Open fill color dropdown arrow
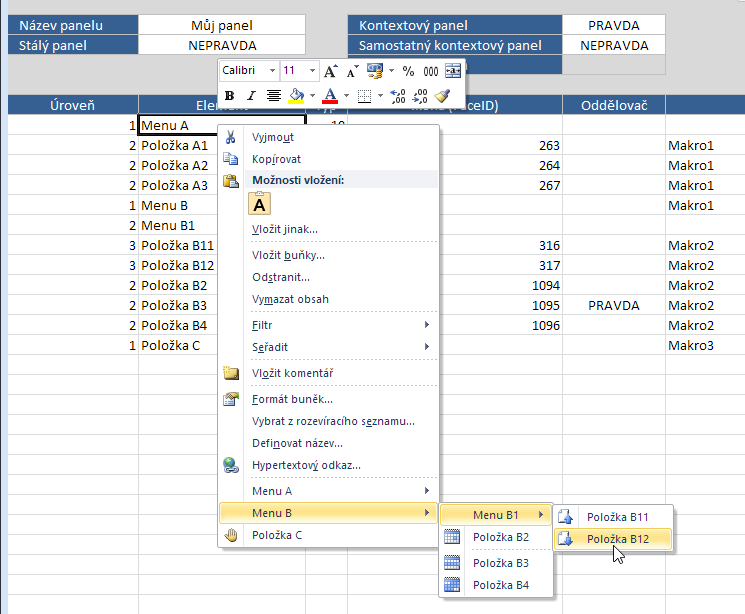The width and height of the screenshot is (745, 614). pyautogui.click(x=312, y=96)
